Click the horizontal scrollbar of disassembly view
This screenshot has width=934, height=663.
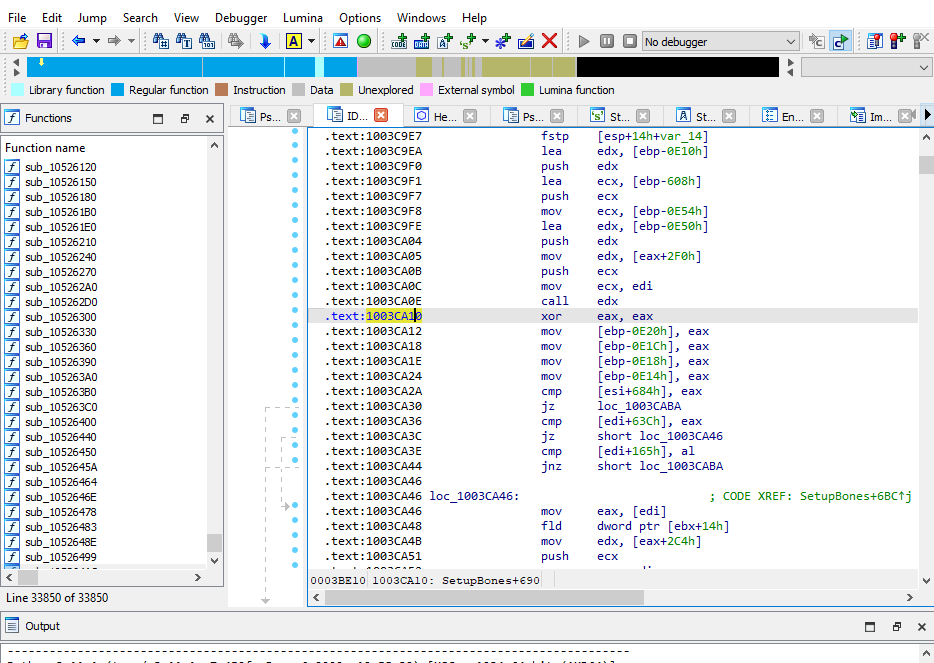click(x=484, y=597)
